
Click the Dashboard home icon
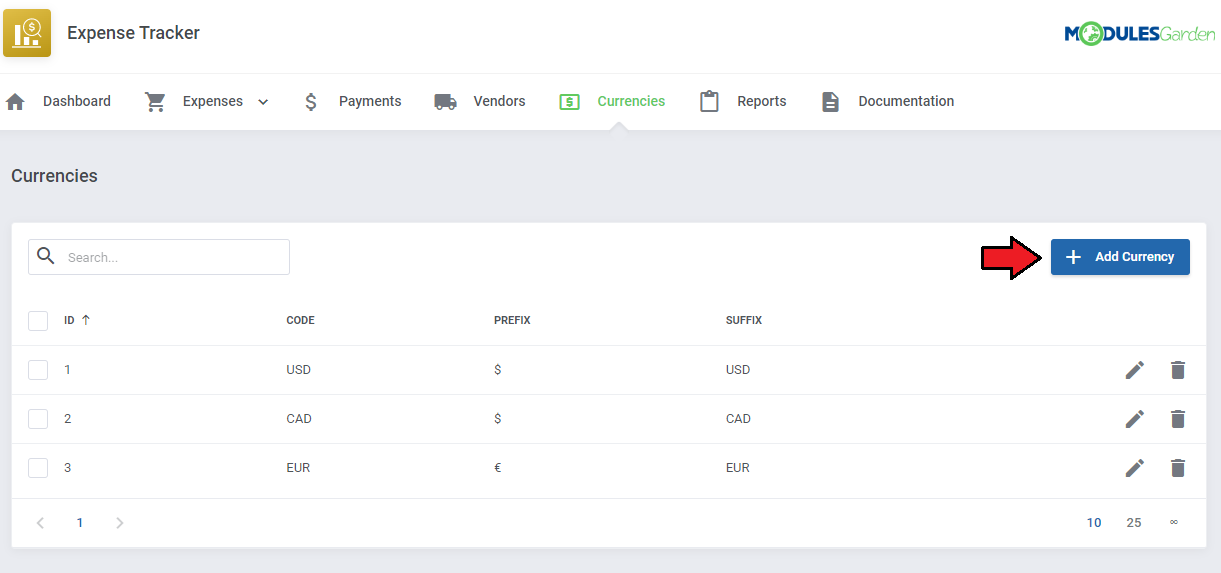coord(15,101)
